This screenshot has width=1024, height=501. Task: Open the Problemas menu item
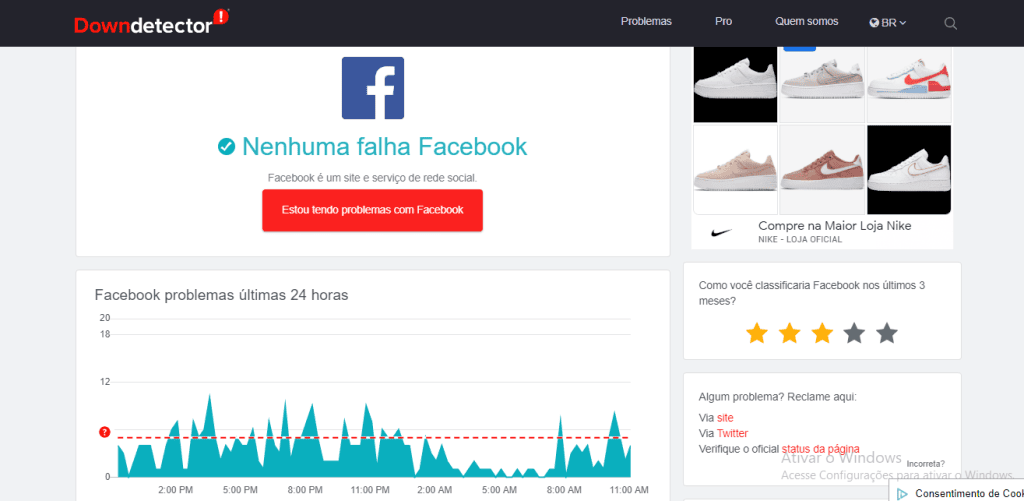(646, 21)
